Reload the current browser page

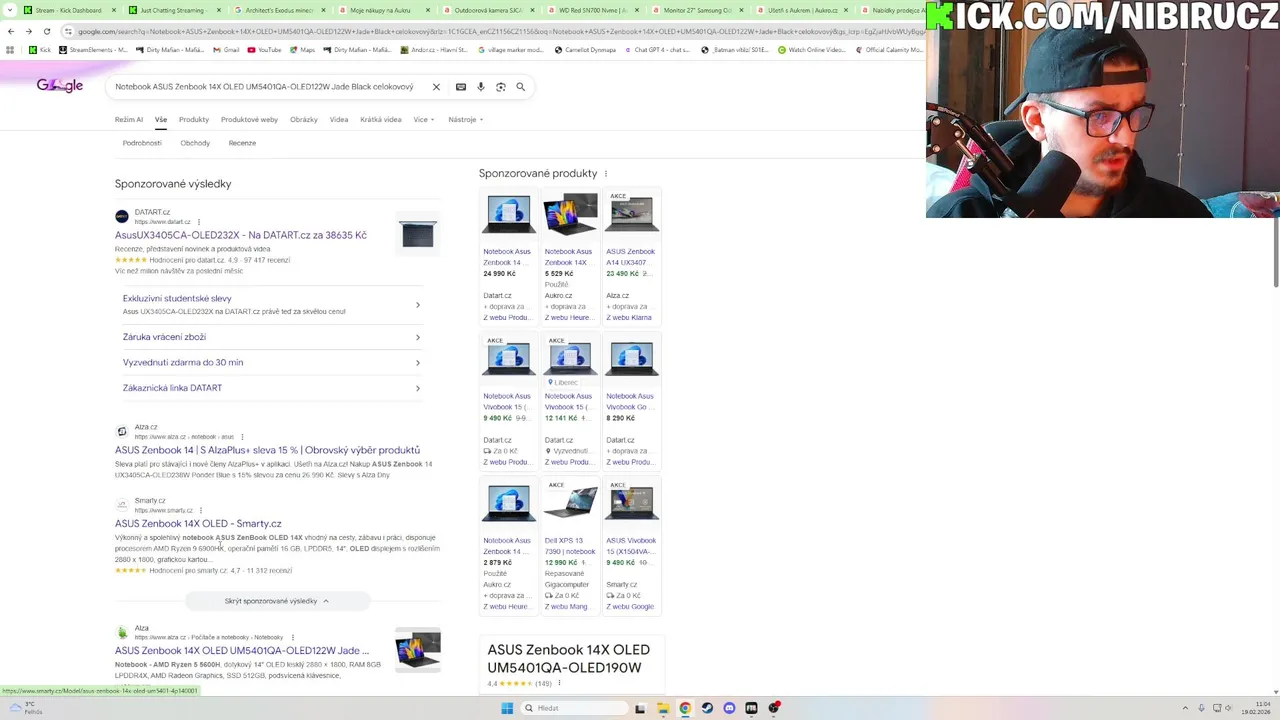pos(46,31)
